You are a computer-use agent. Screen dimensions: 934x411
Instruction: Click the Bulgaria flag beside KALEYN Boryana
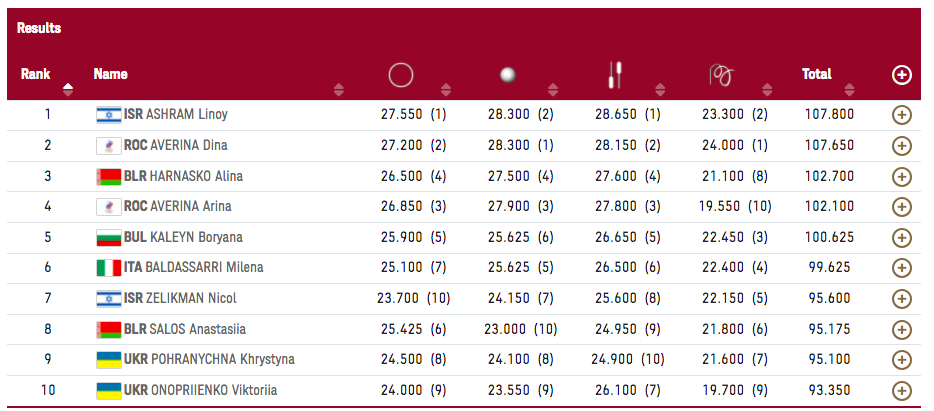click(107, 237)
